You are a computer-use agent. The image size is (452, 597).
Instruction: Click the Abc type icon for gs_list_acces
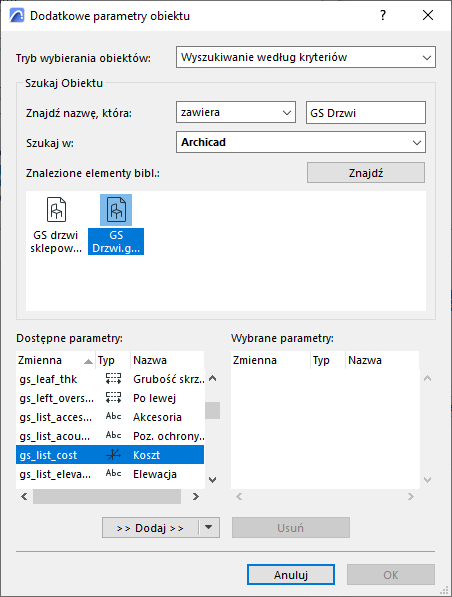[x=113, y=417]
